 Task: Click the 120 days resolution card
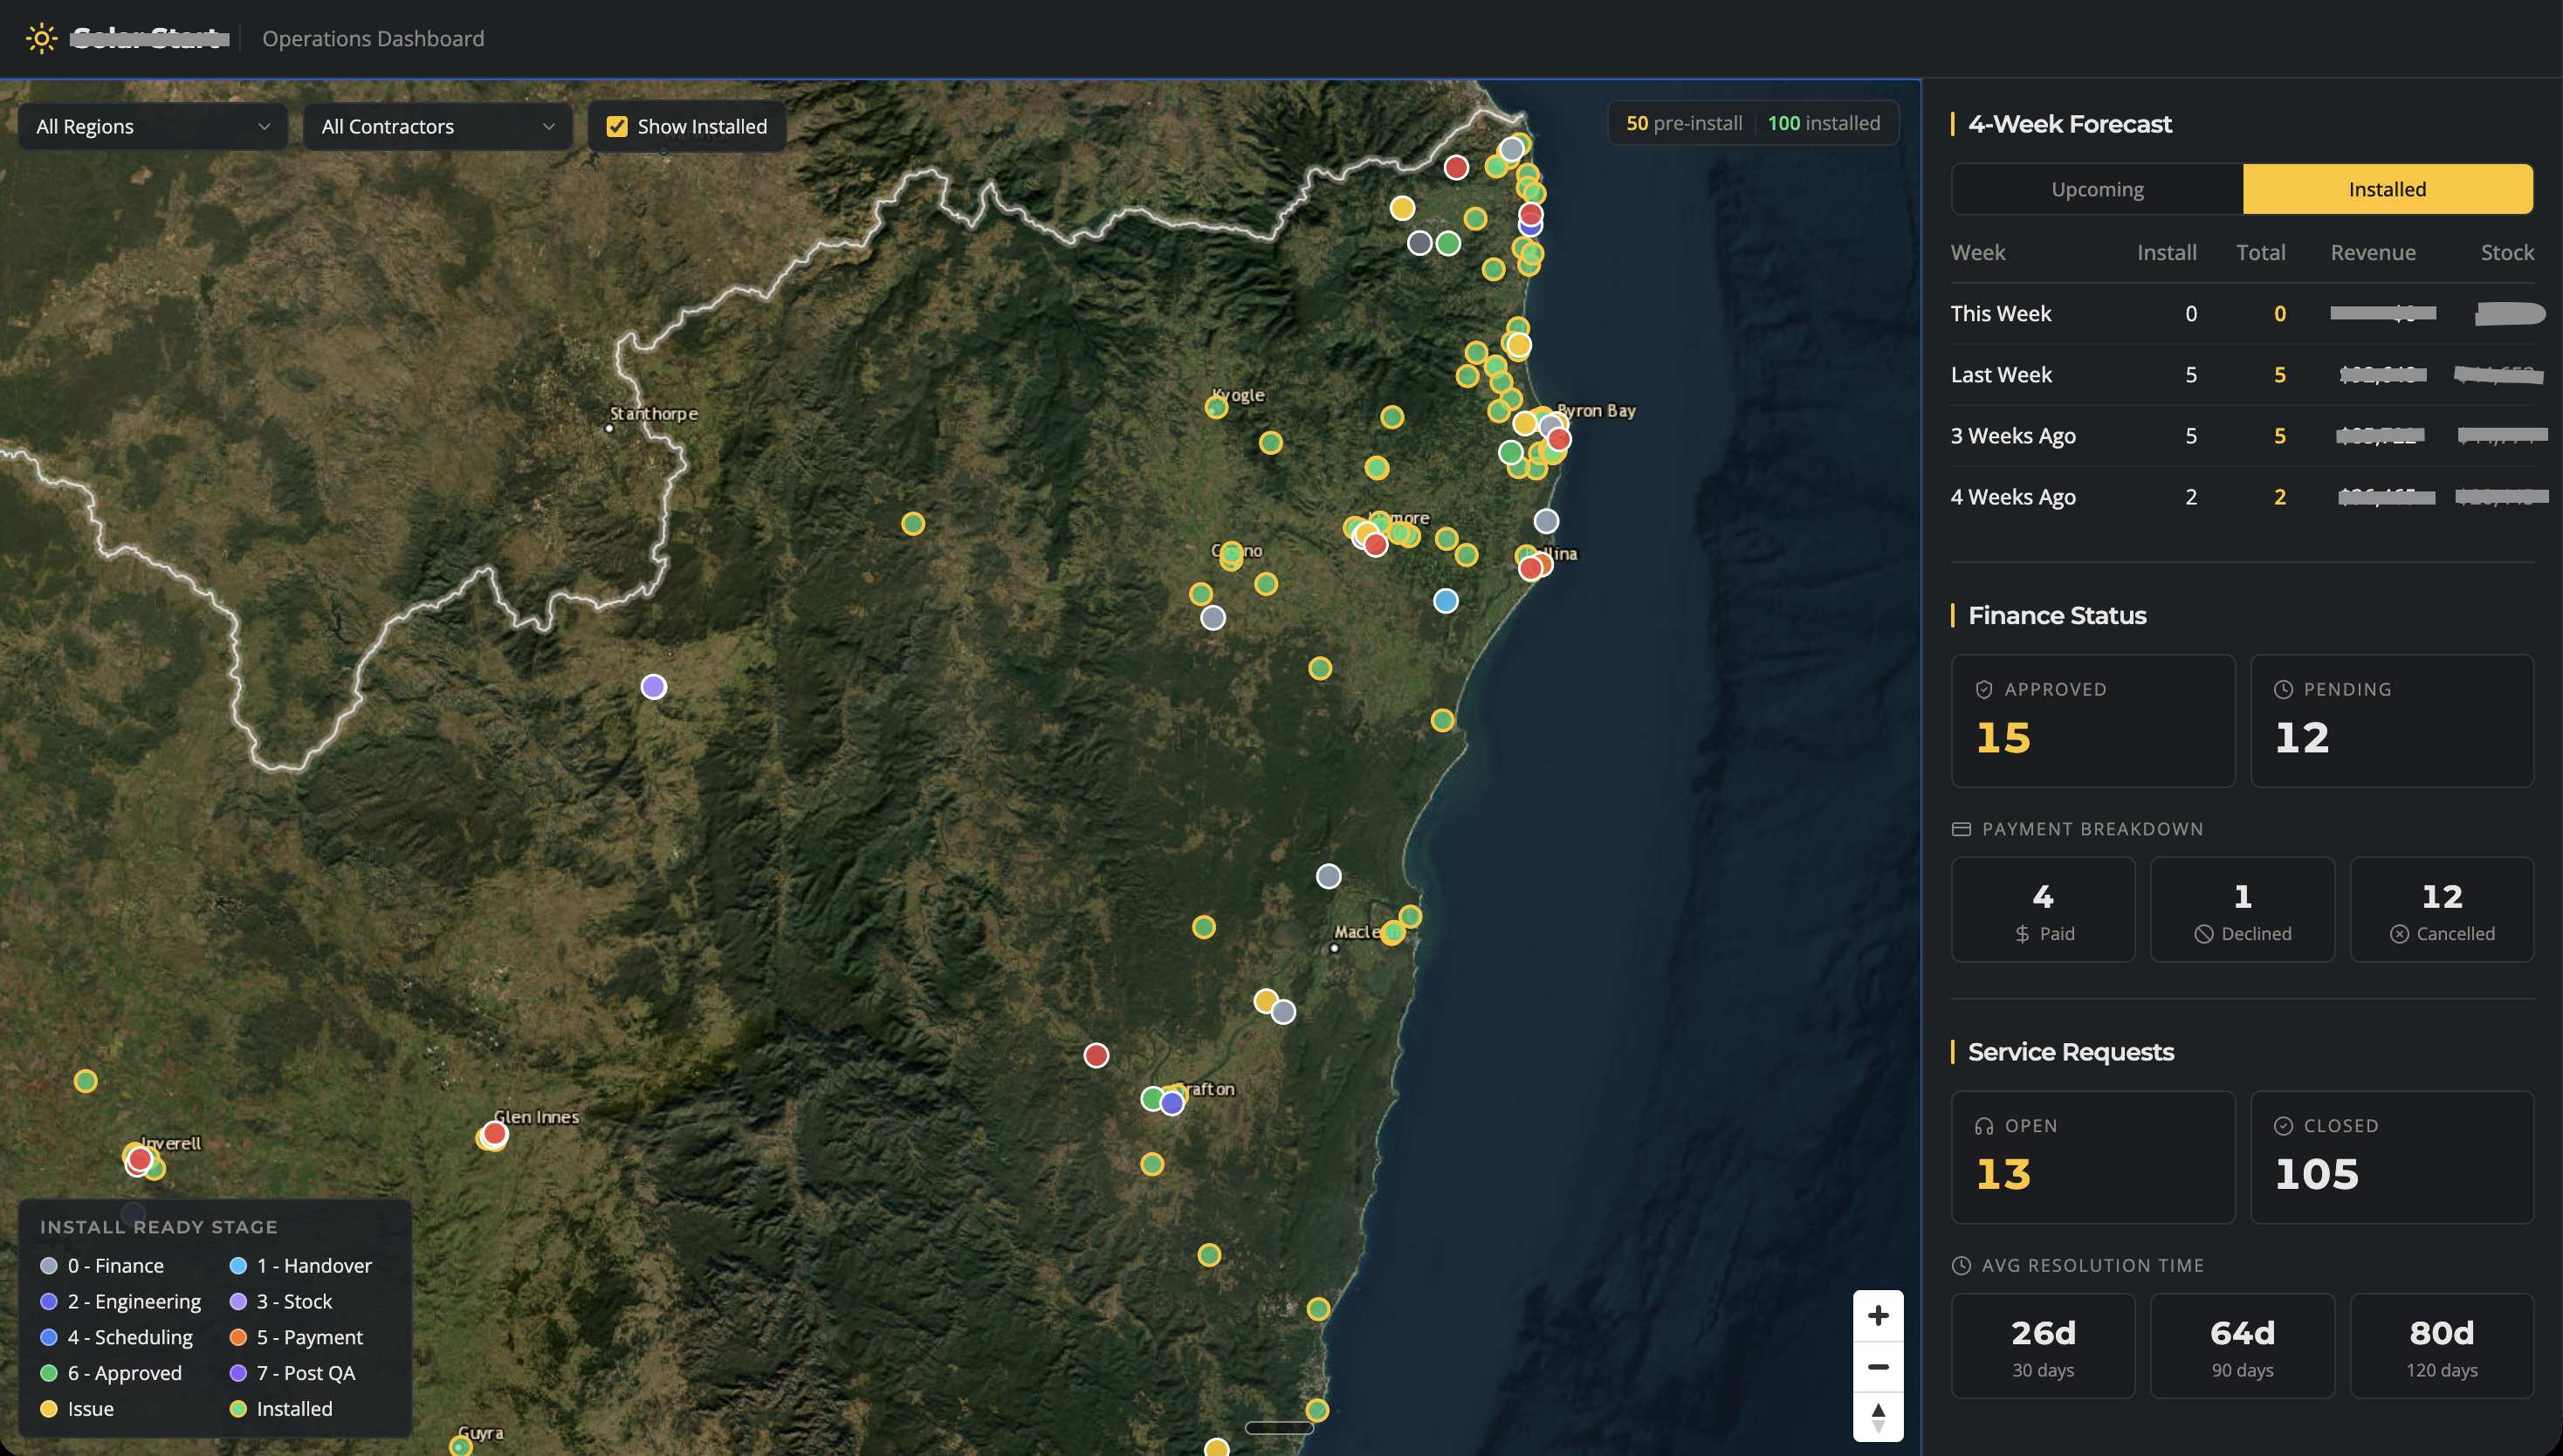coord(2441,1345)
